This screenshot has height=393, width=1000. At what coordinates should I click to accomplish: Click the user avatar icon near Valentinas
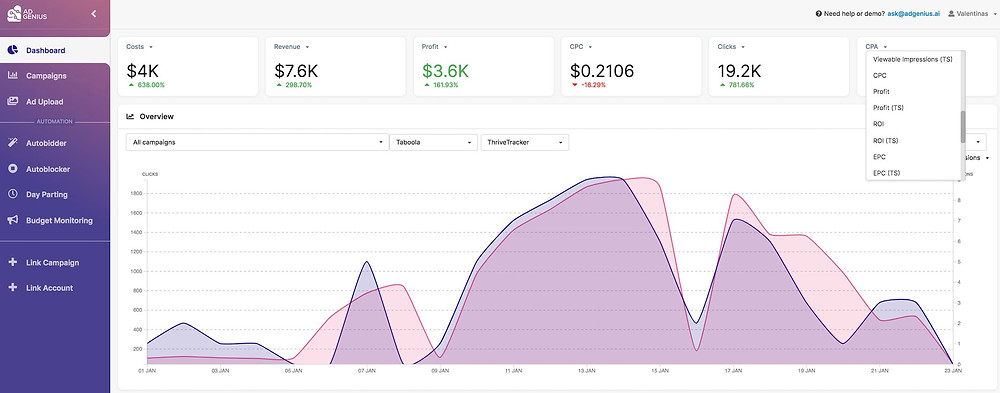(952, 13)
